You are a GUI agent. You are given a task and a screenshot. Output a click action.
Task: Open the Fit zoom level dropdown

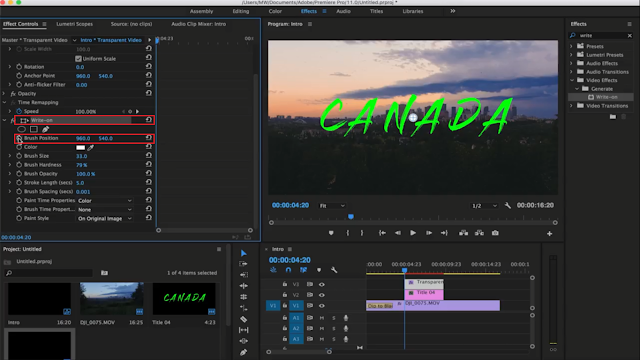[332, 206]
